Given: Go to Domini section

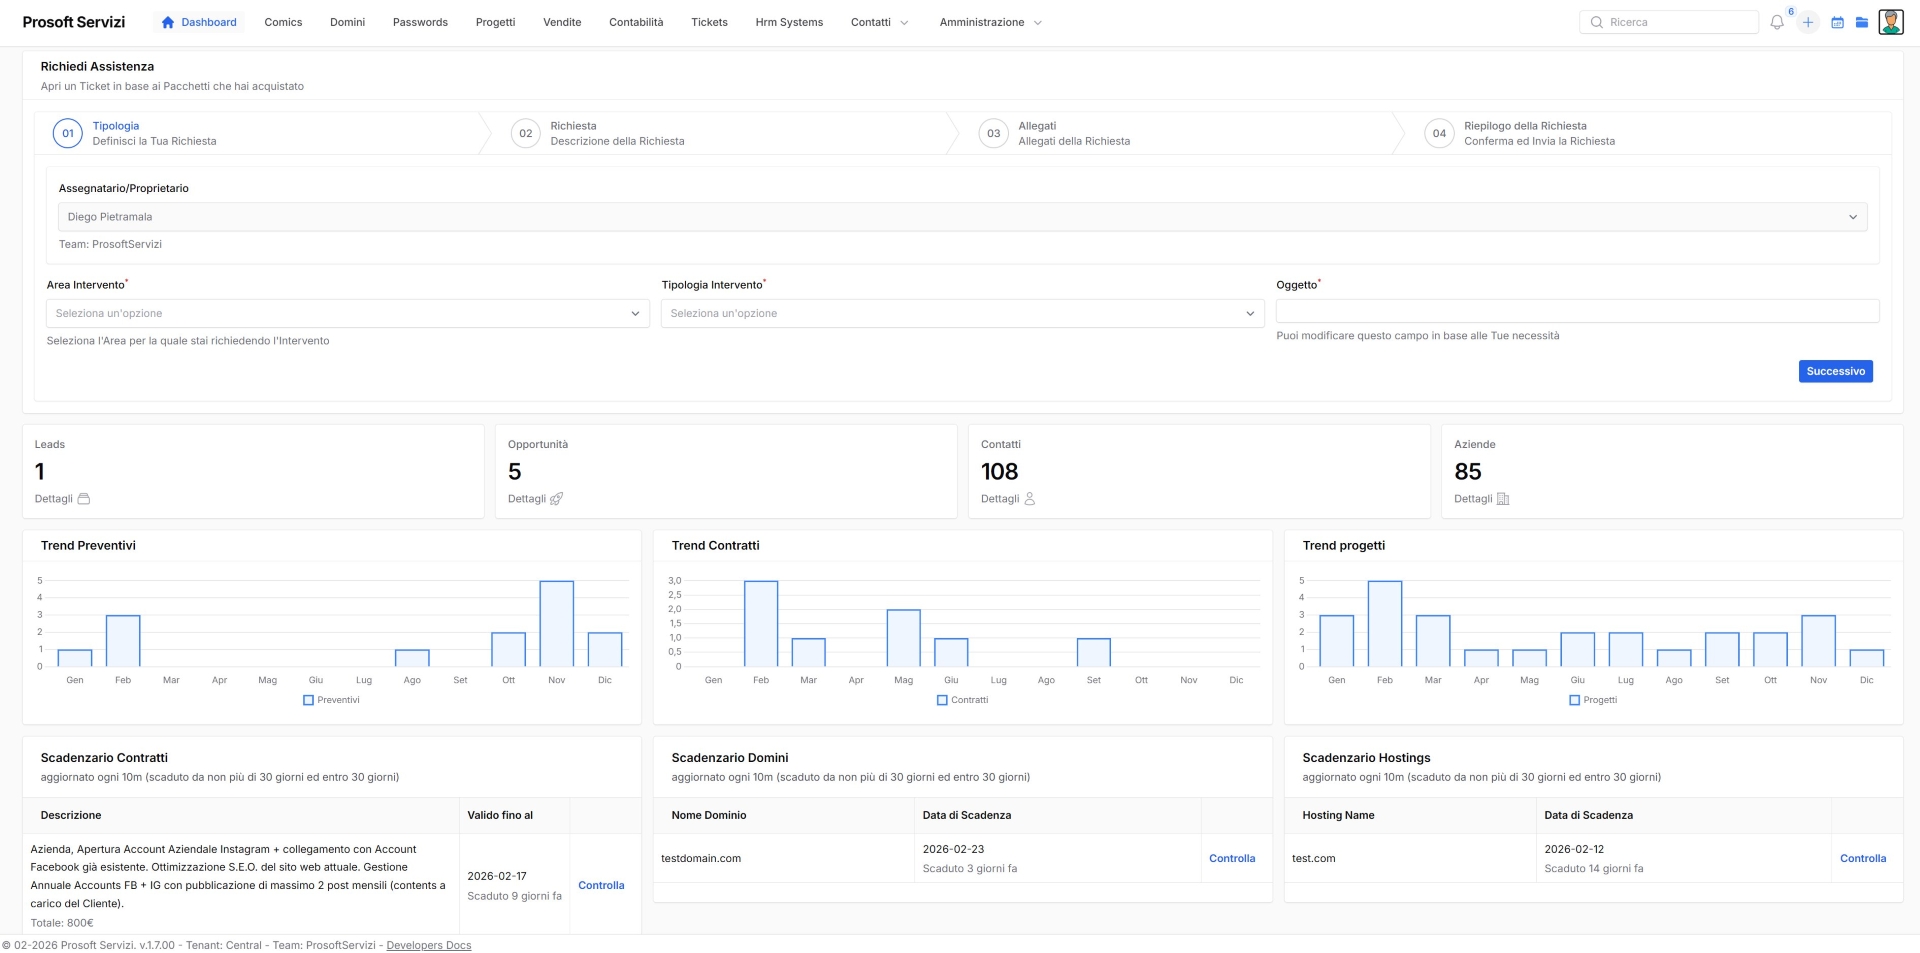Looking at the screenshot, I should coord(347,22).
